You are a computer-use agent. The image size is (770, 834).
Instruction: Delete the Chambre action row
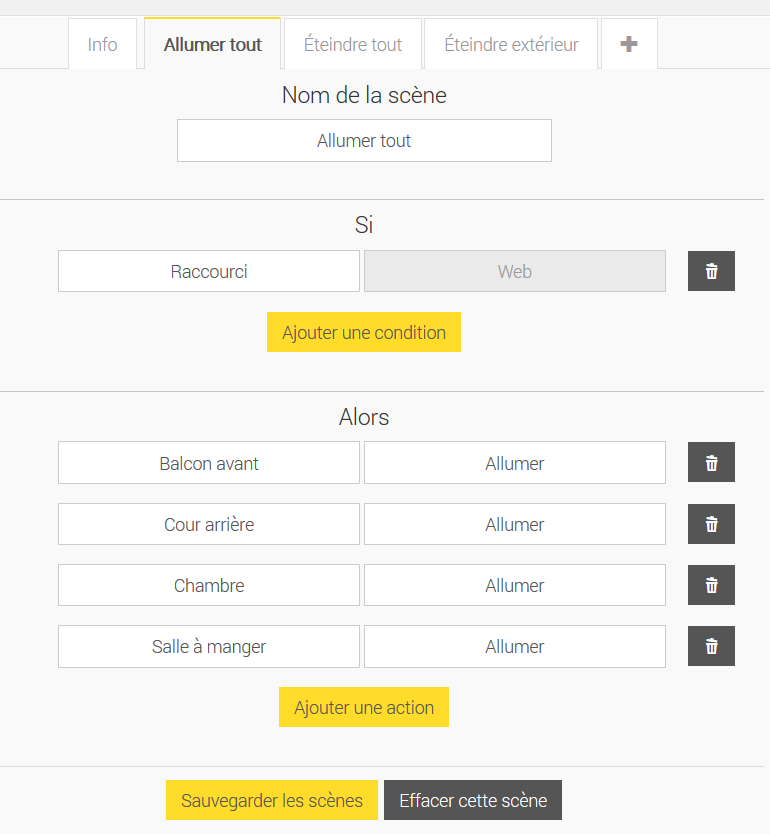(711, 585)
